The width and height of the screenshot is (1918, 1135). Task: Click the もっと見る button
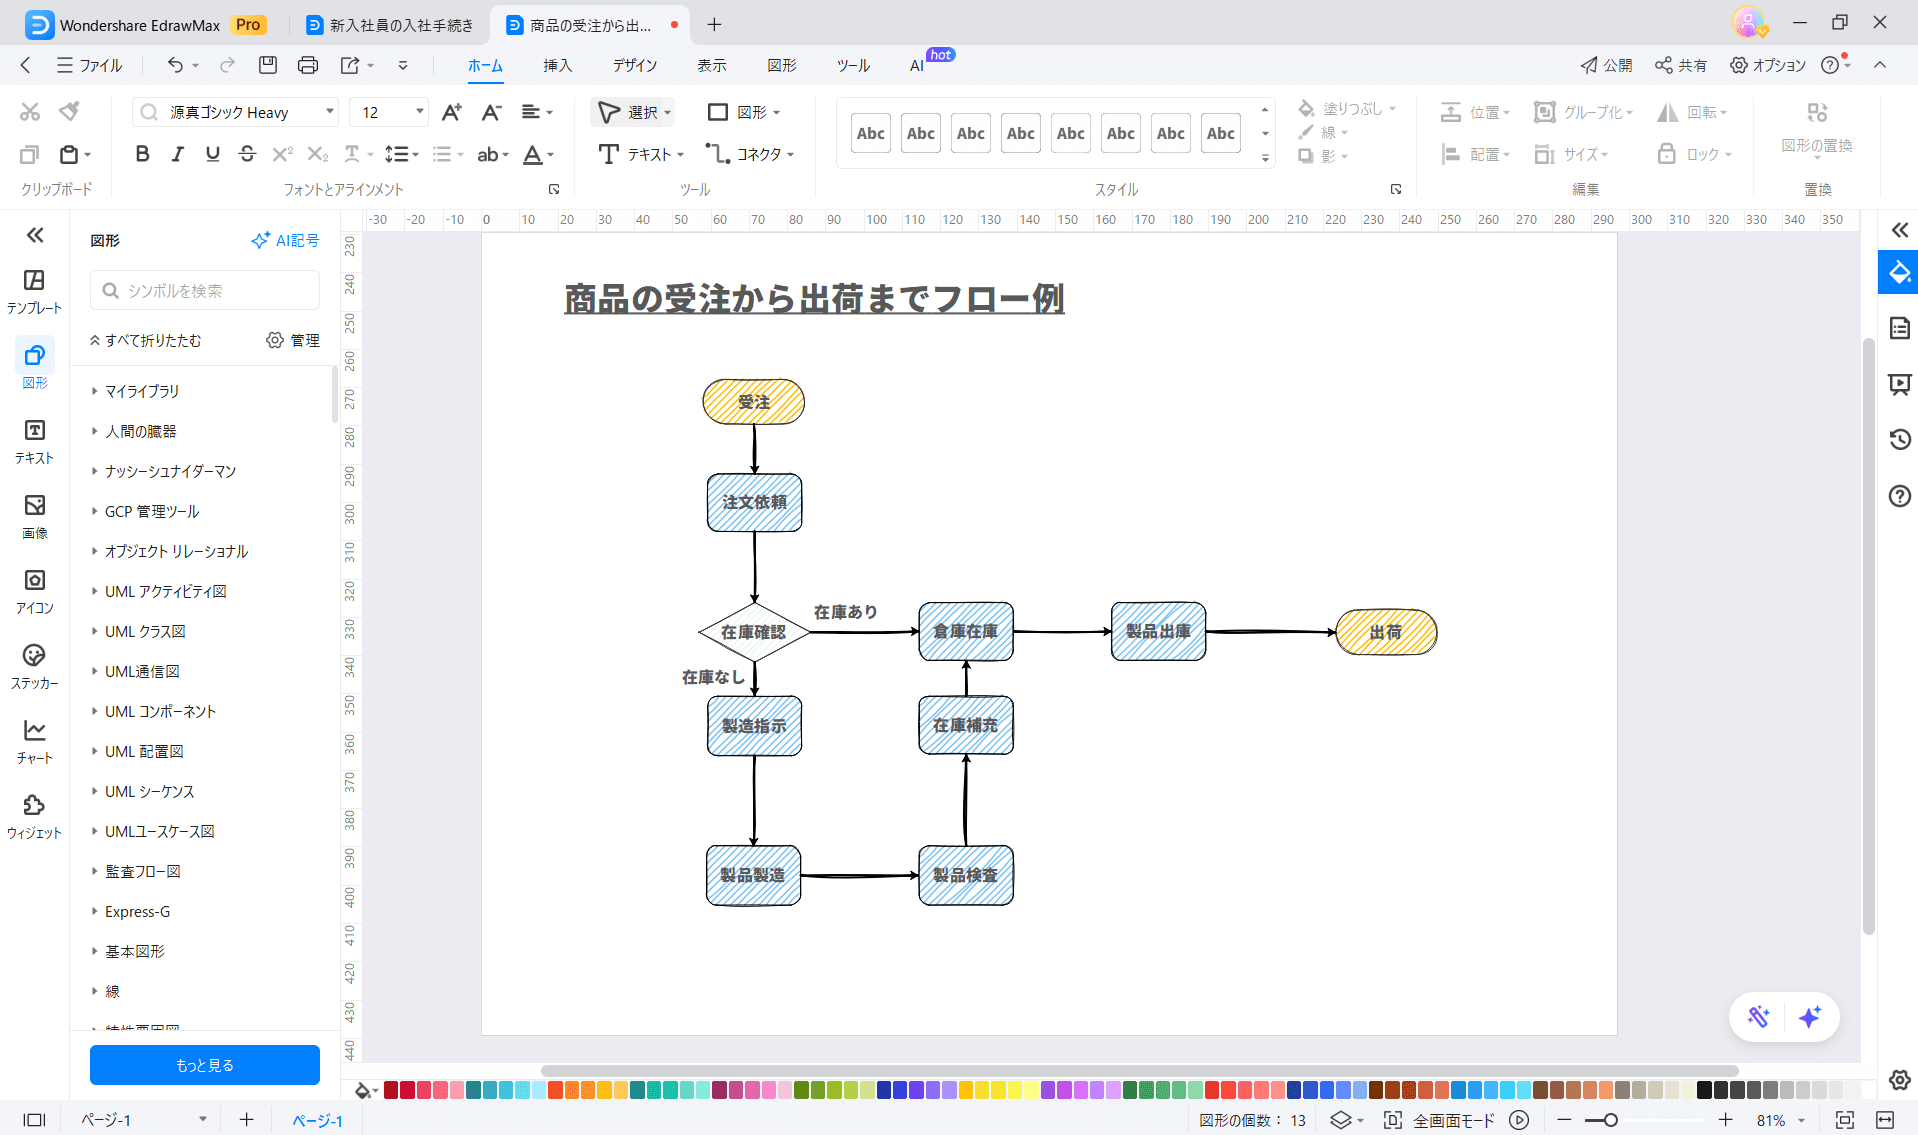[x=205, y=1065]
